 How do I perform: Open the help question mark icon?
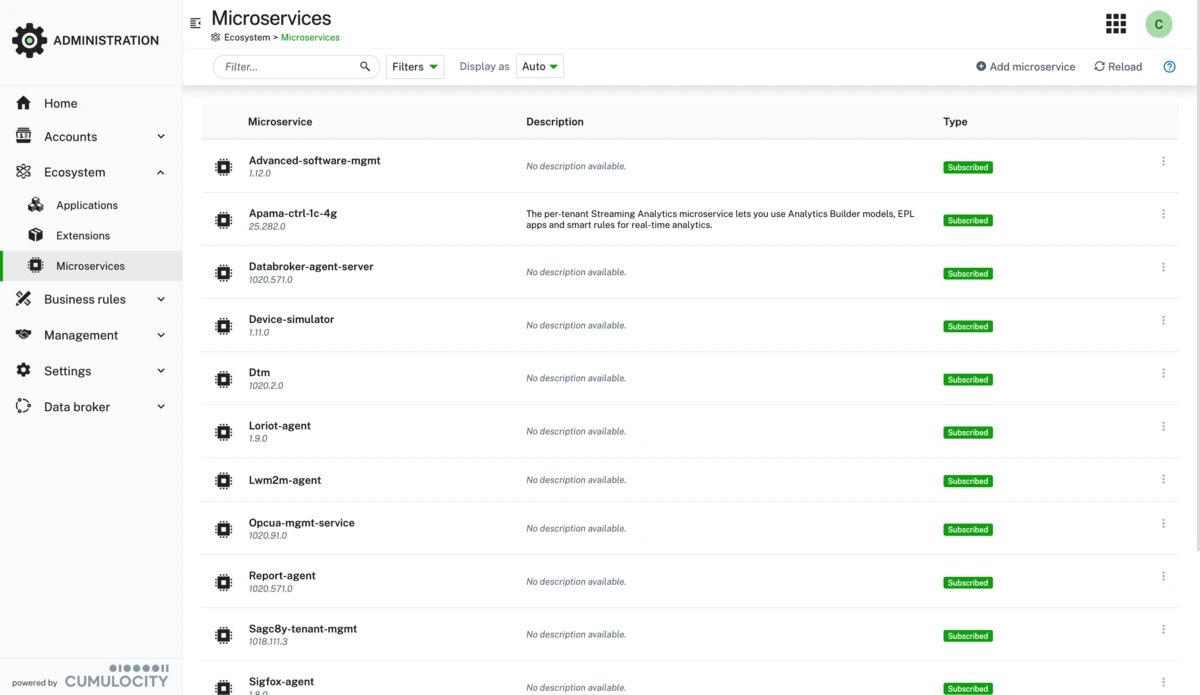[x=1170, y=67]
